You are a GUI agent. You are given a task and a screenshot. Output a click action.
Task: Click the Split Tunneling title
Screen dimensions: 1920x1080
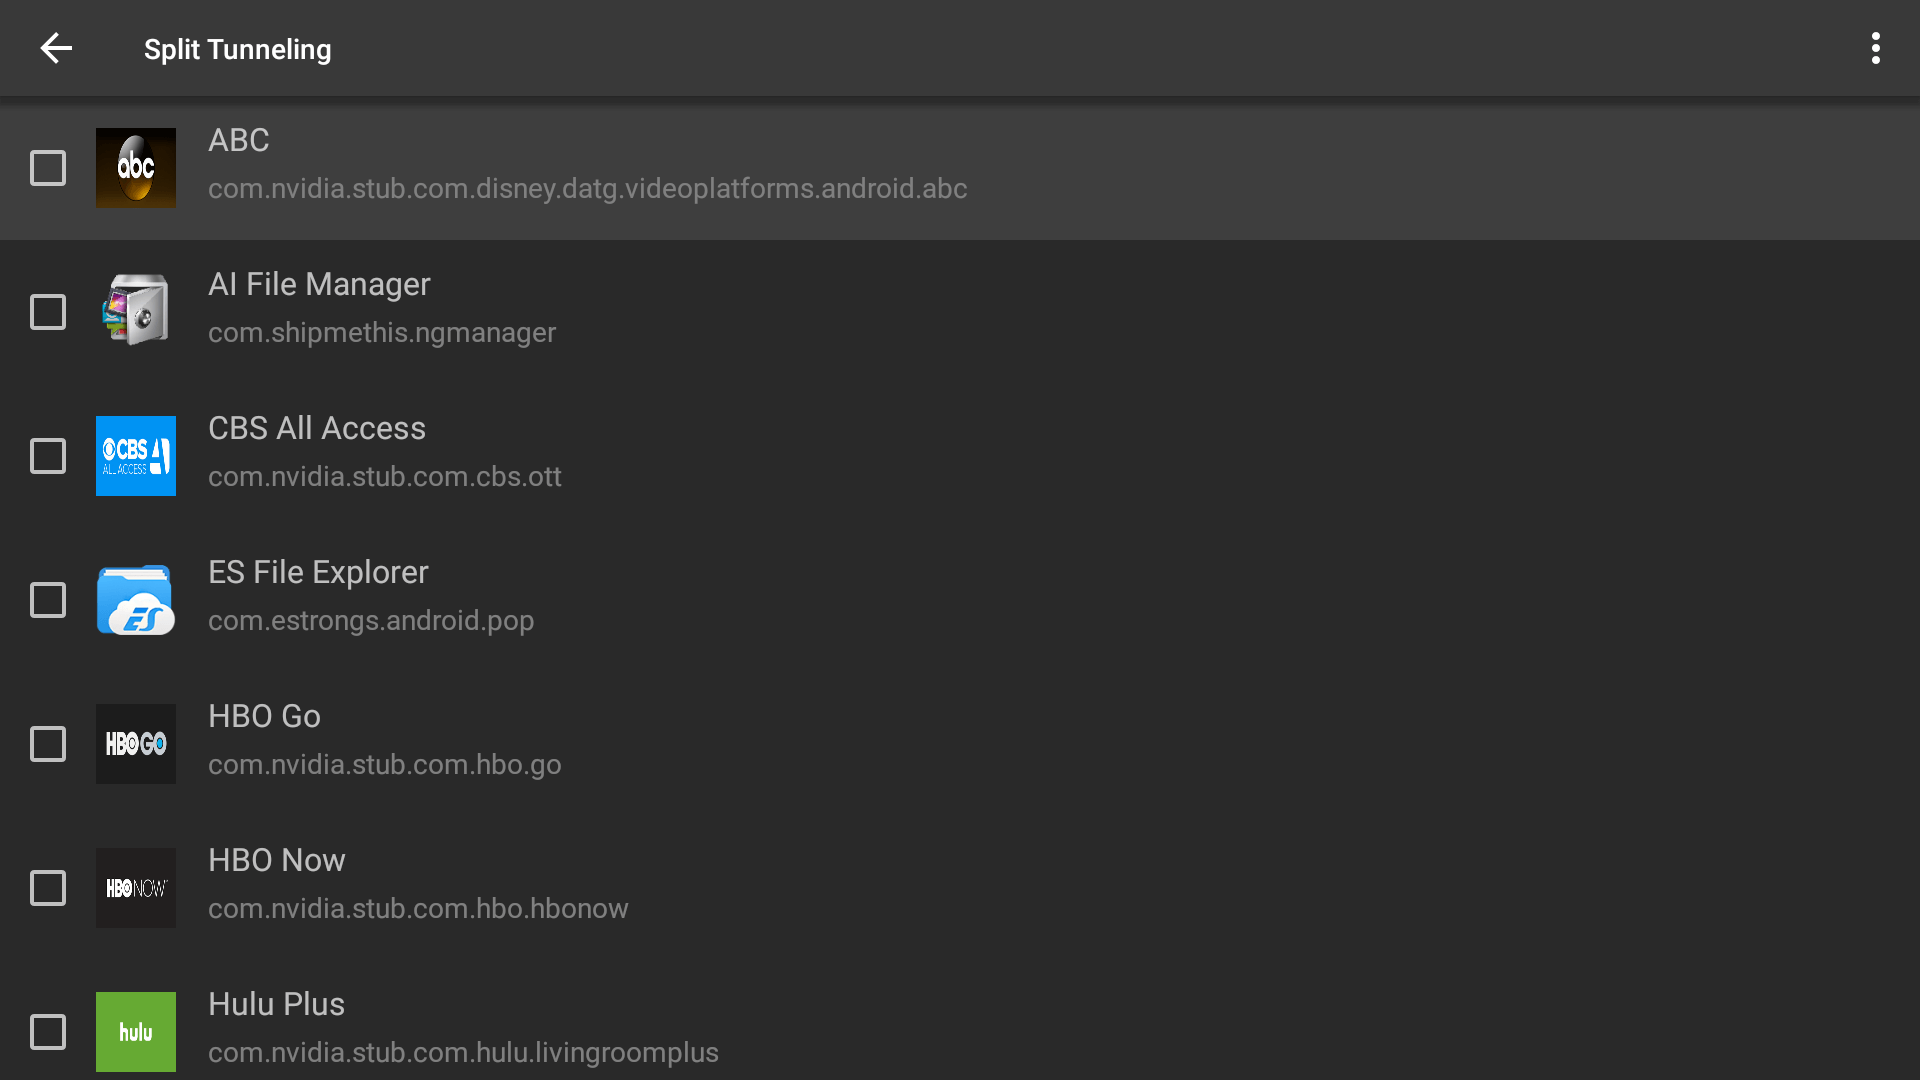pyautogui.click(x=237, y=49)
